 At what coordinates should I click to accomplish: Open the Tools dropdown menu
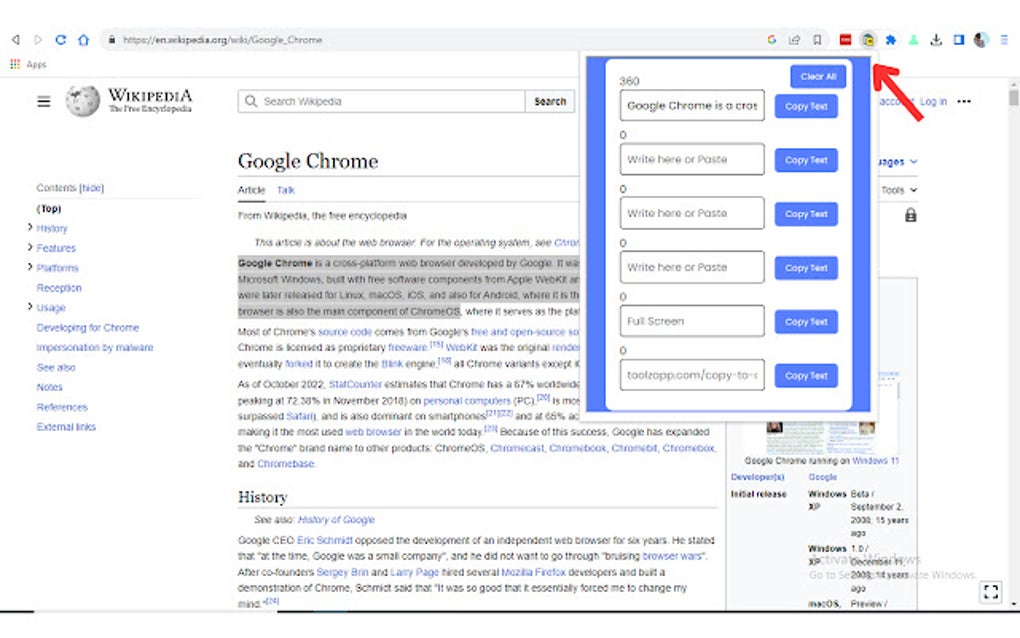(x=897, y=189)
